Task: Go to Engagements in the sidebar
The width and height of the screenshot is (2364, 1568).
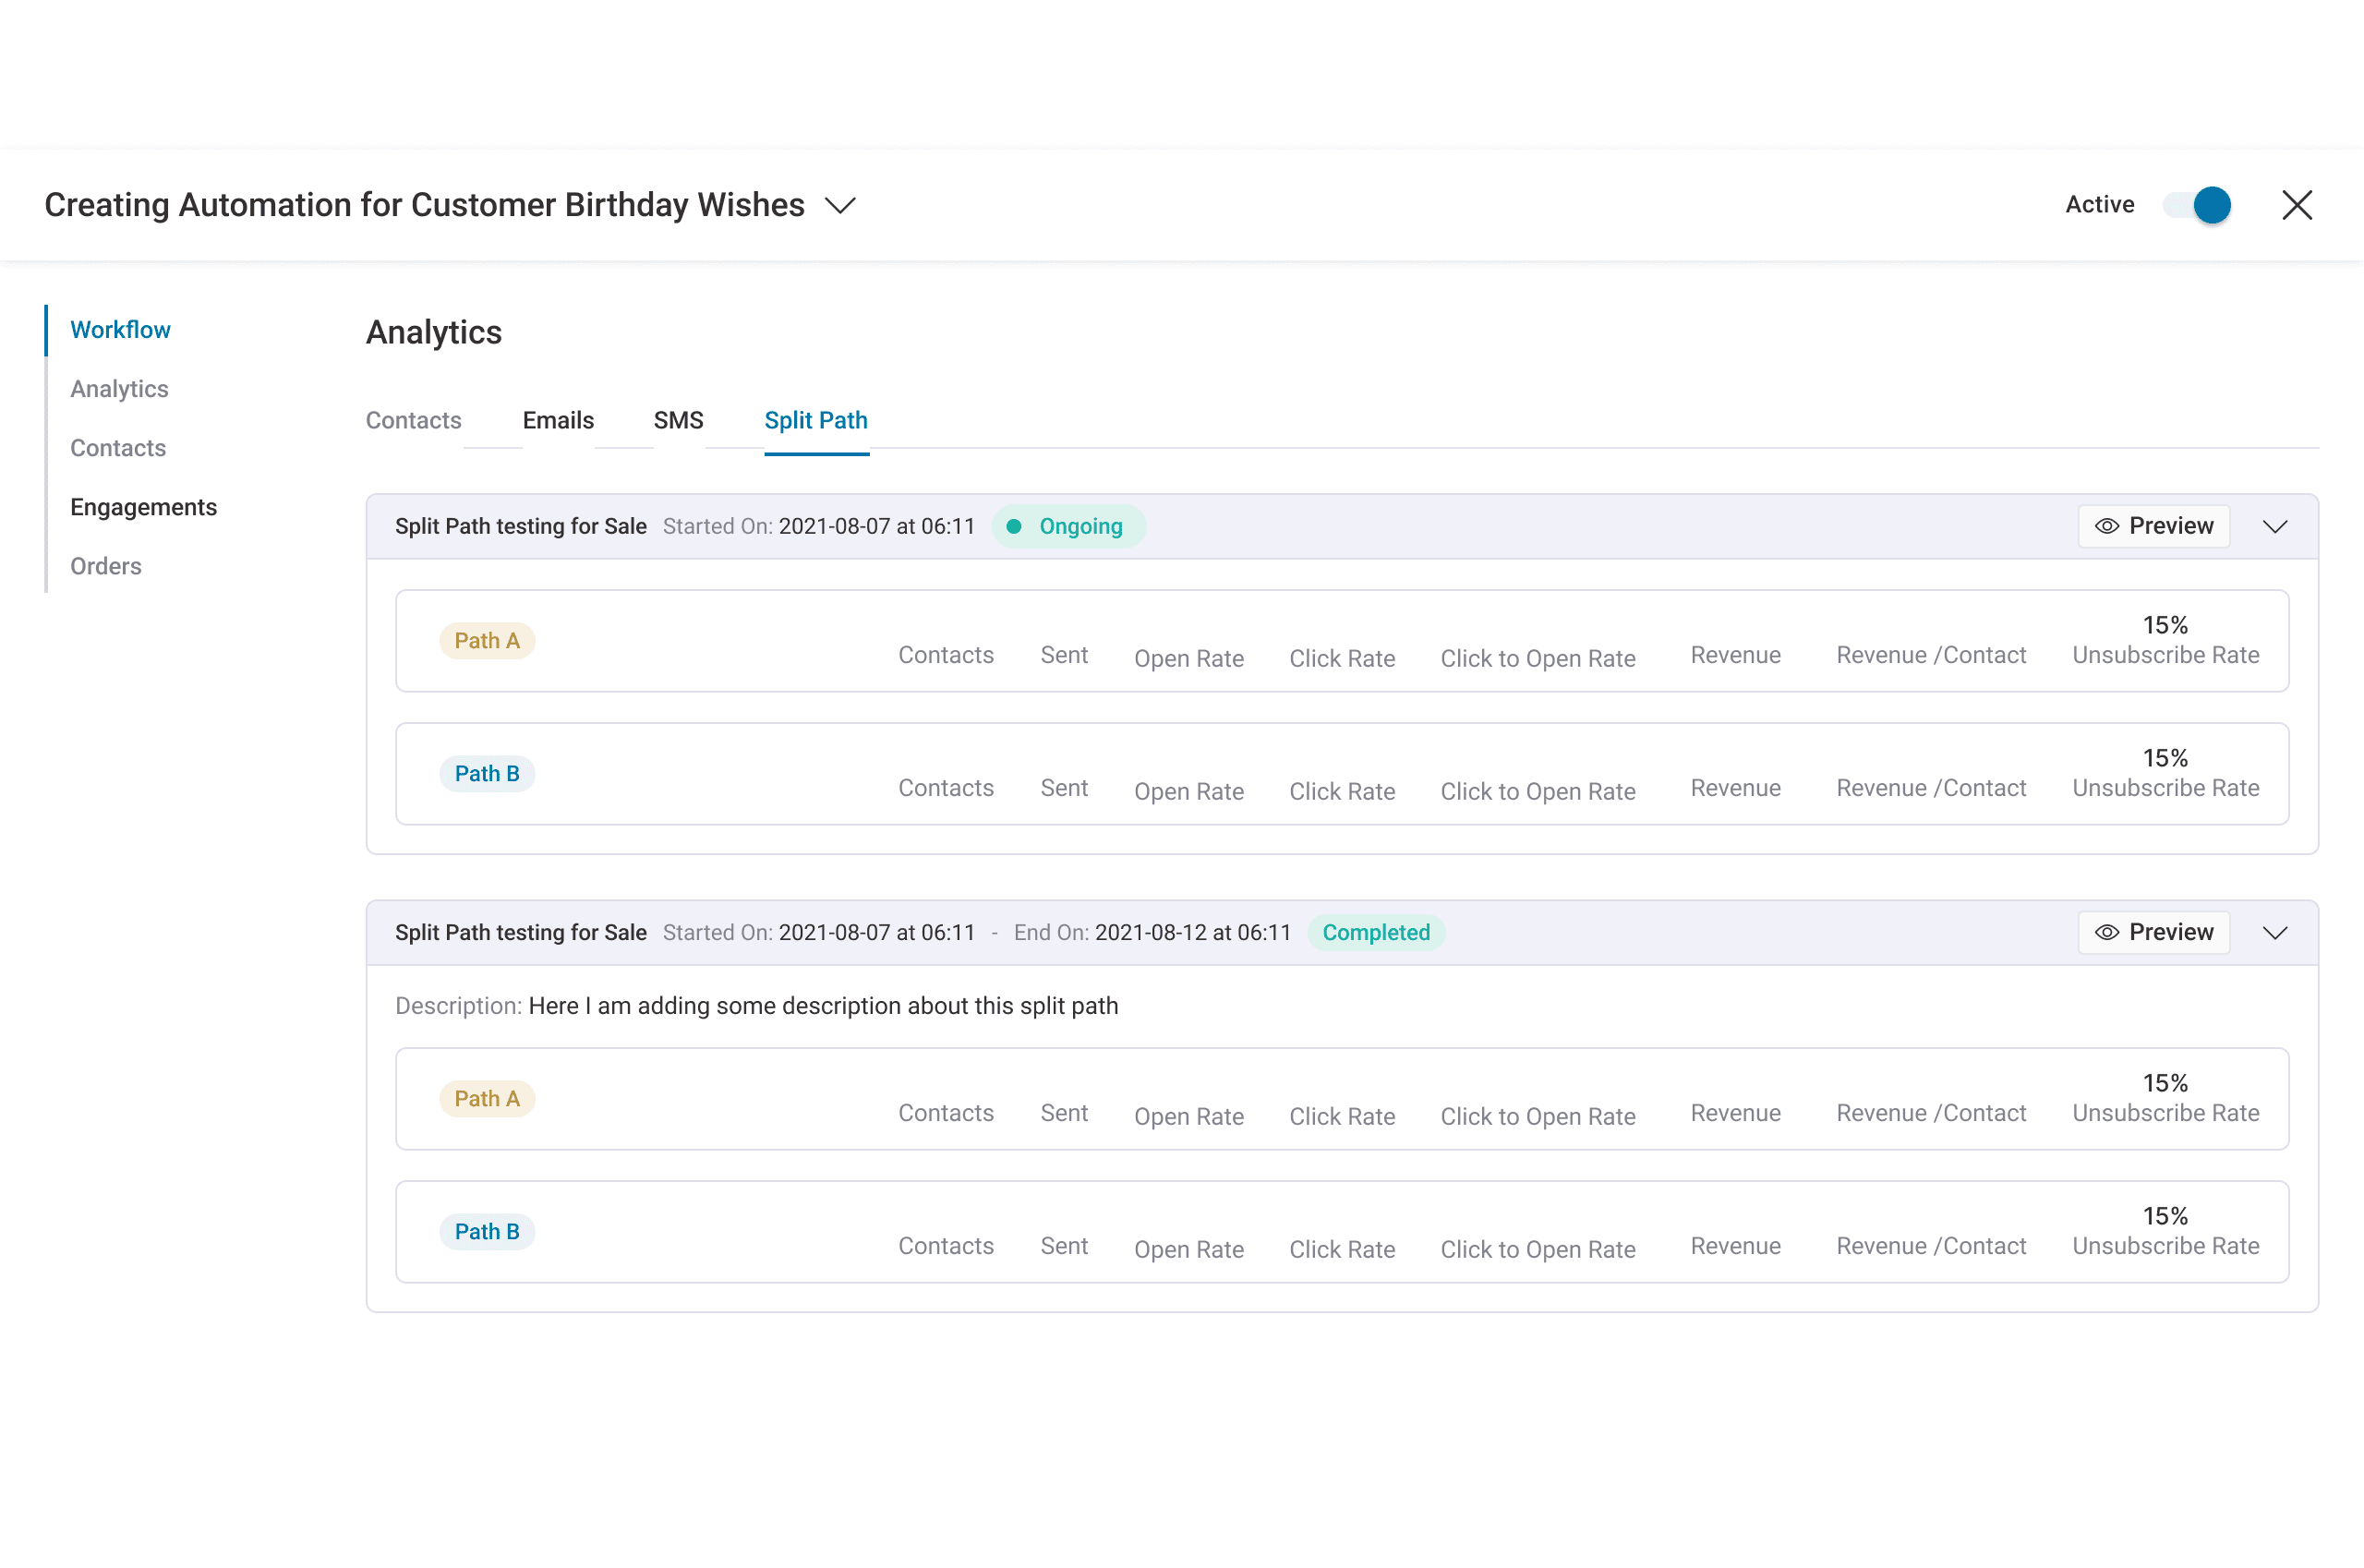Action: 143,507
